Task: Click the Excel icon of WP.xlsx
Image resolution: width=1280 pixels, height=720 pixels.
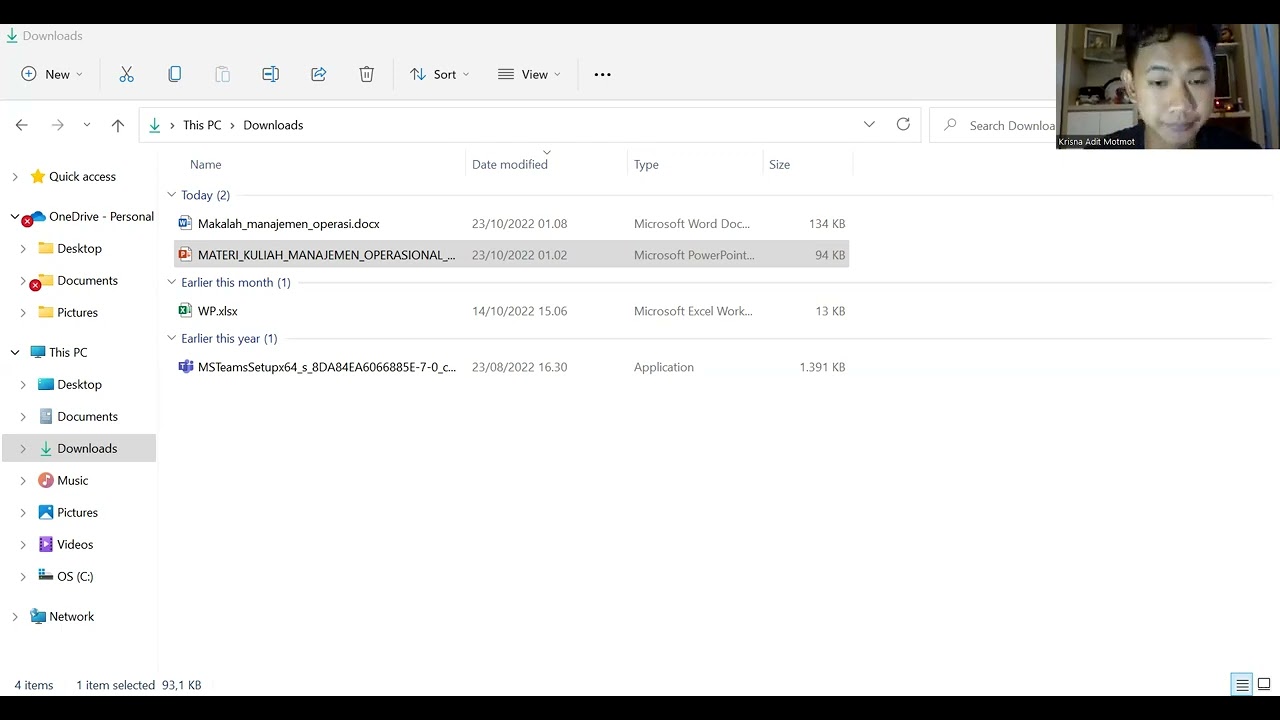Action: [185, 310]
